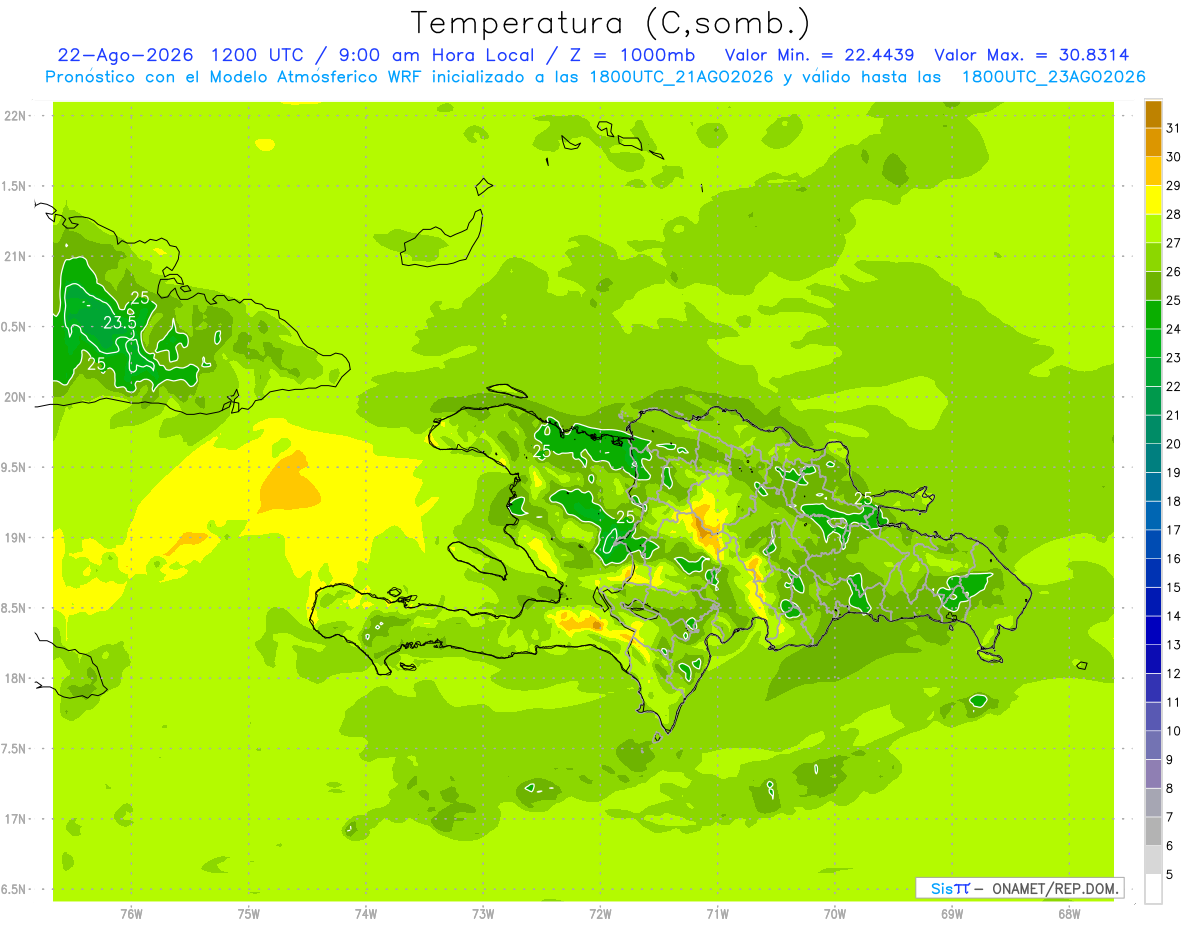Click the "74W" longitude label
This screenshot has height=927, width=1200.
pos(366,914)
